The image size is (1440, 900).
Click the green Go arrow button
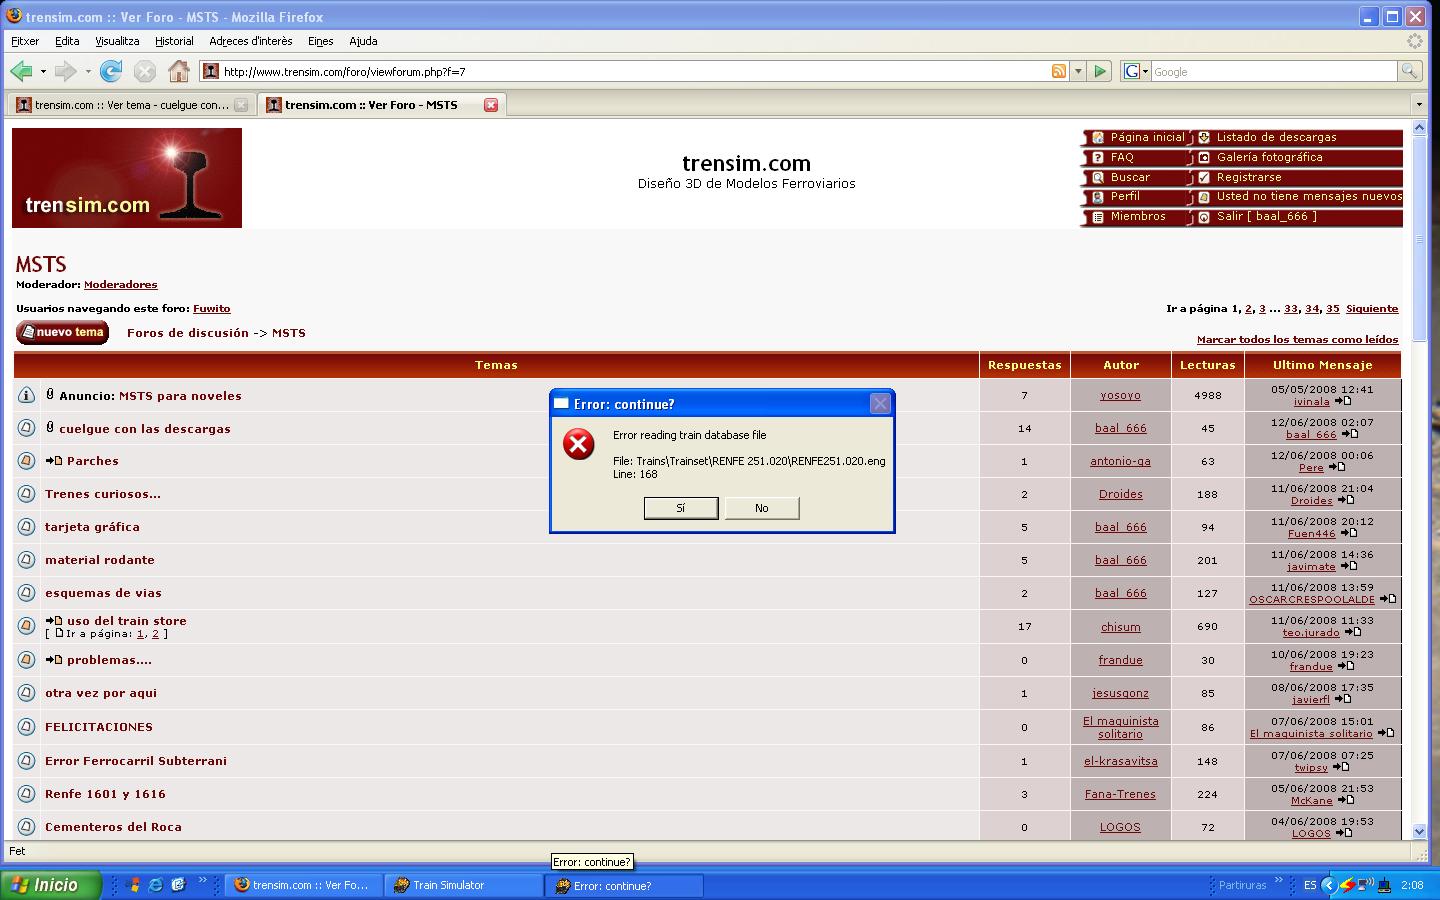click(1100, 71)
